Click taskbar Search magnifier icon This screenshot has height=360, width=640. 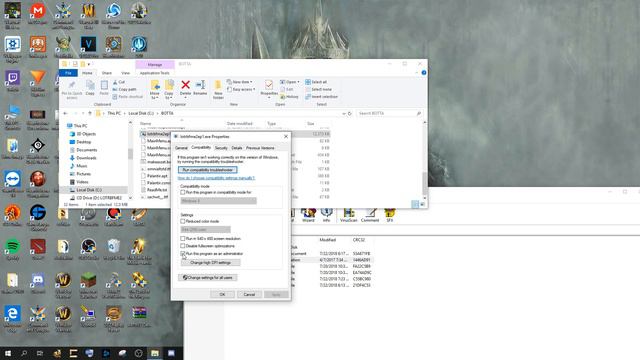tap(24, 353)
